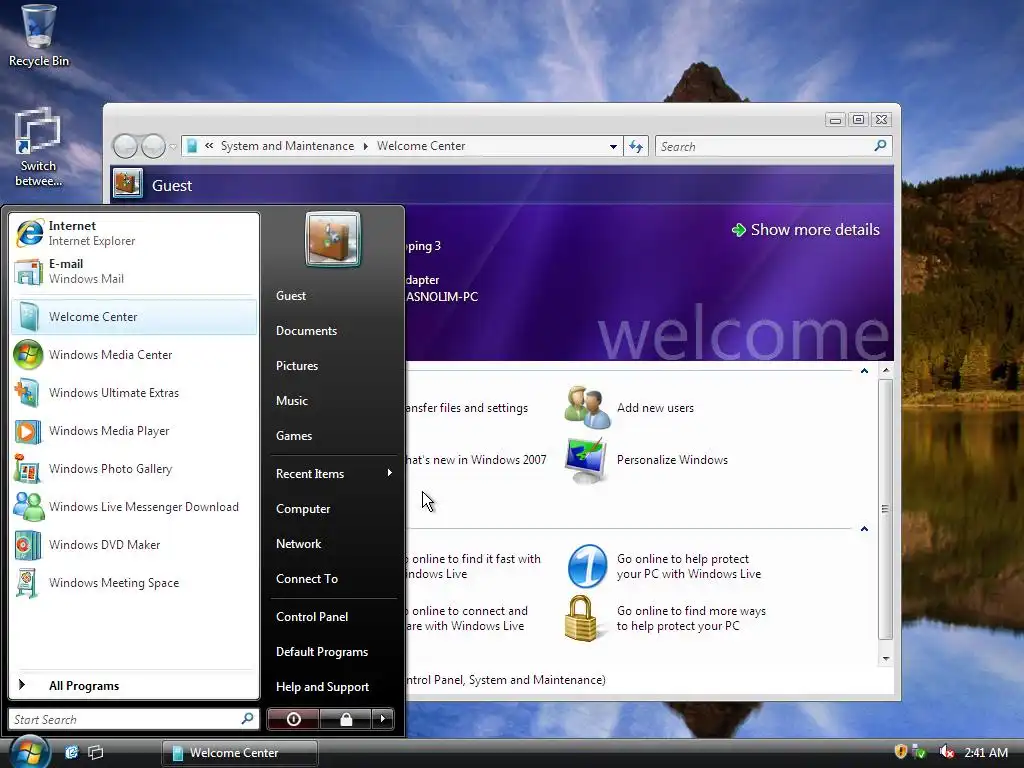The height and width of the screenshot is (768, 1024).
Task: Open Windows Ultimate Extras
Action: pos(134,392)
